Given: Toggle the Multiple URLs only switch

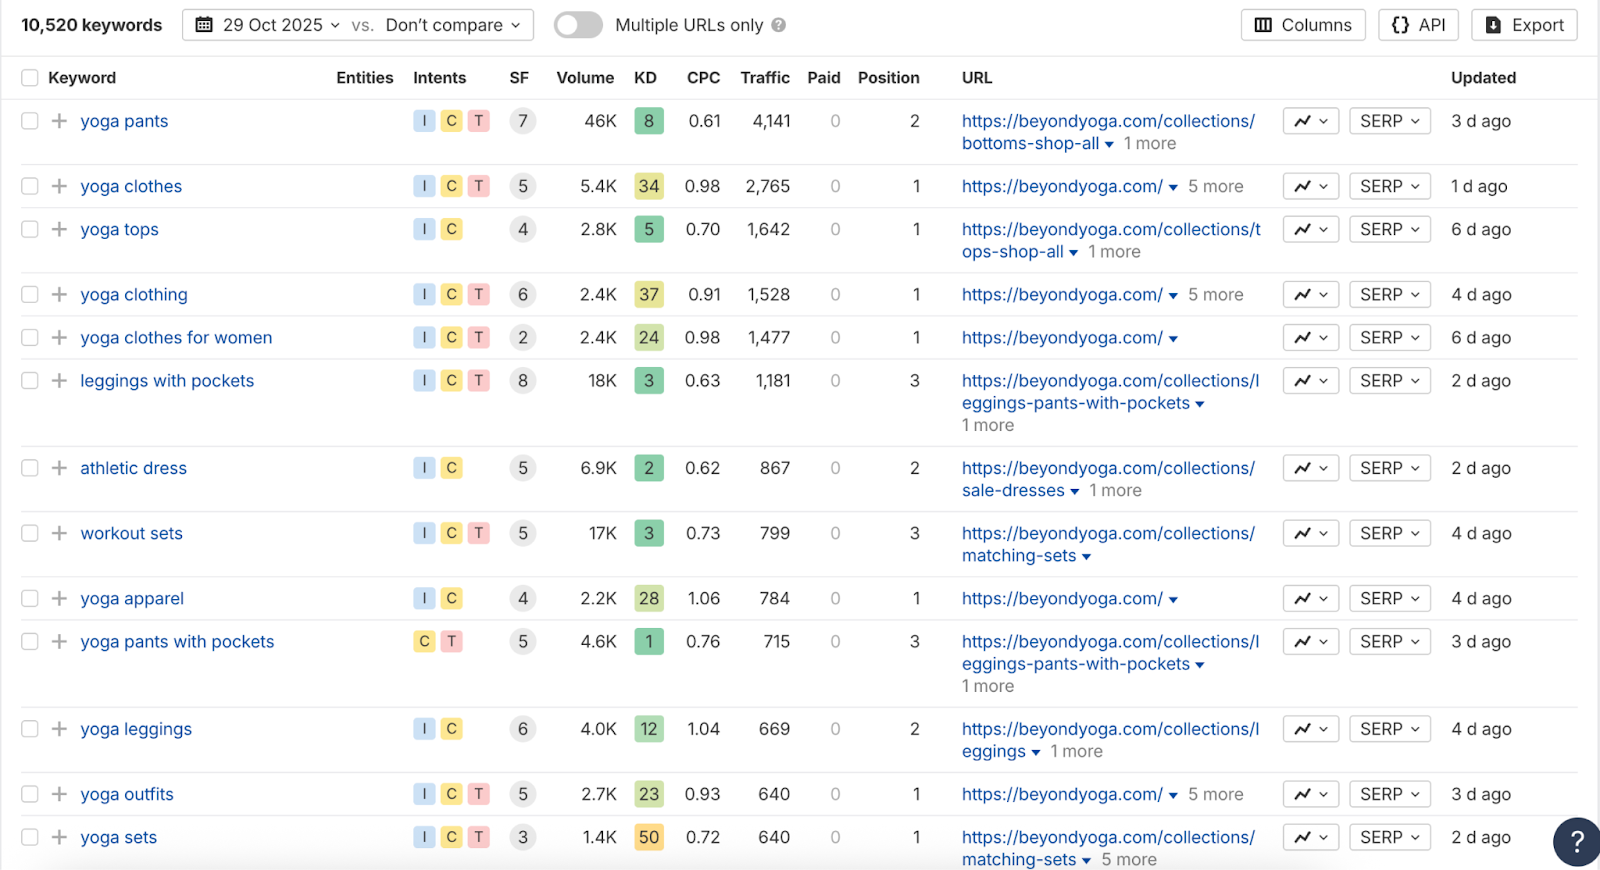Looking at the screenshot, I should tap(578, 25).
